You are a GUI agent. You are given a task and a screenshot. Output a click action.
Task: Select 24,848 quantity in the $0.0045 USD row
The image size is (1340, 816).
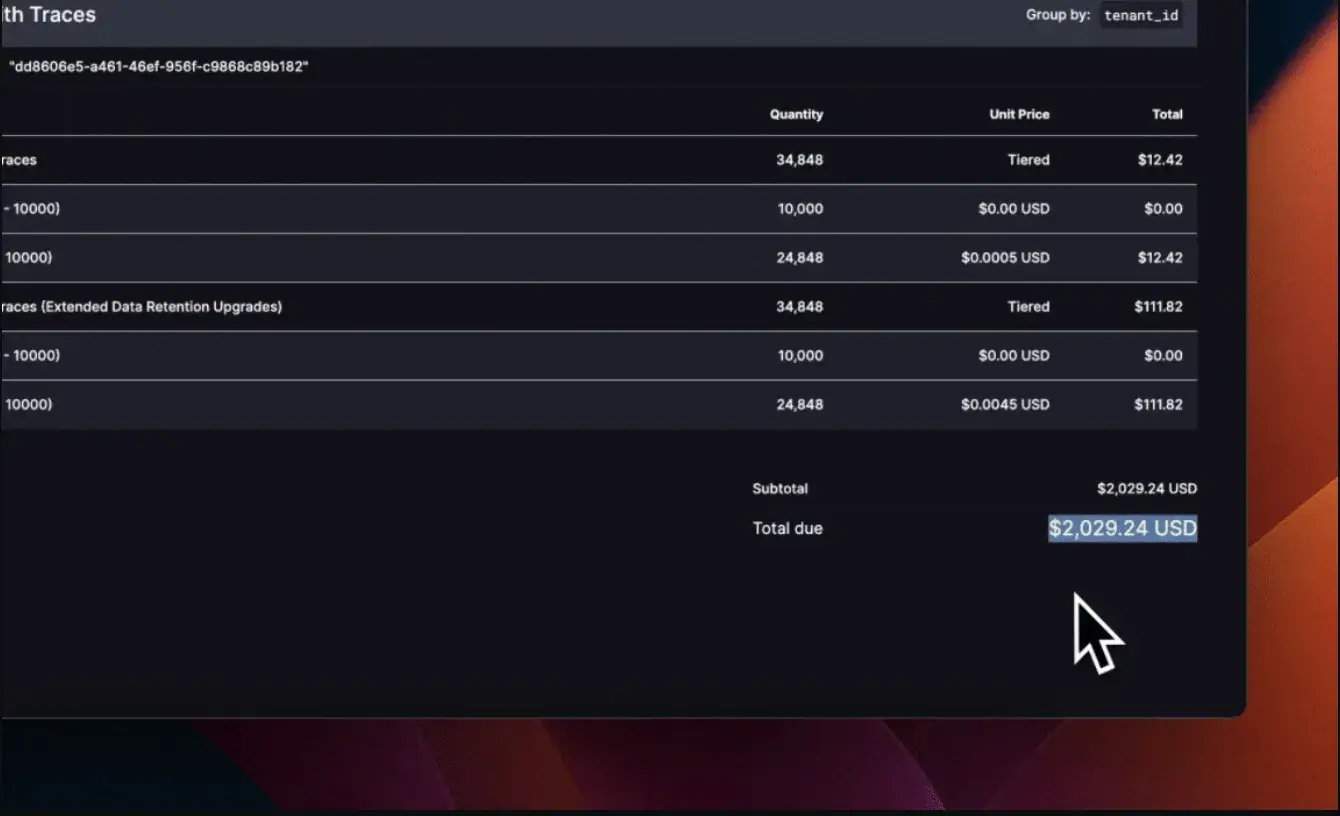pos(800,405)
